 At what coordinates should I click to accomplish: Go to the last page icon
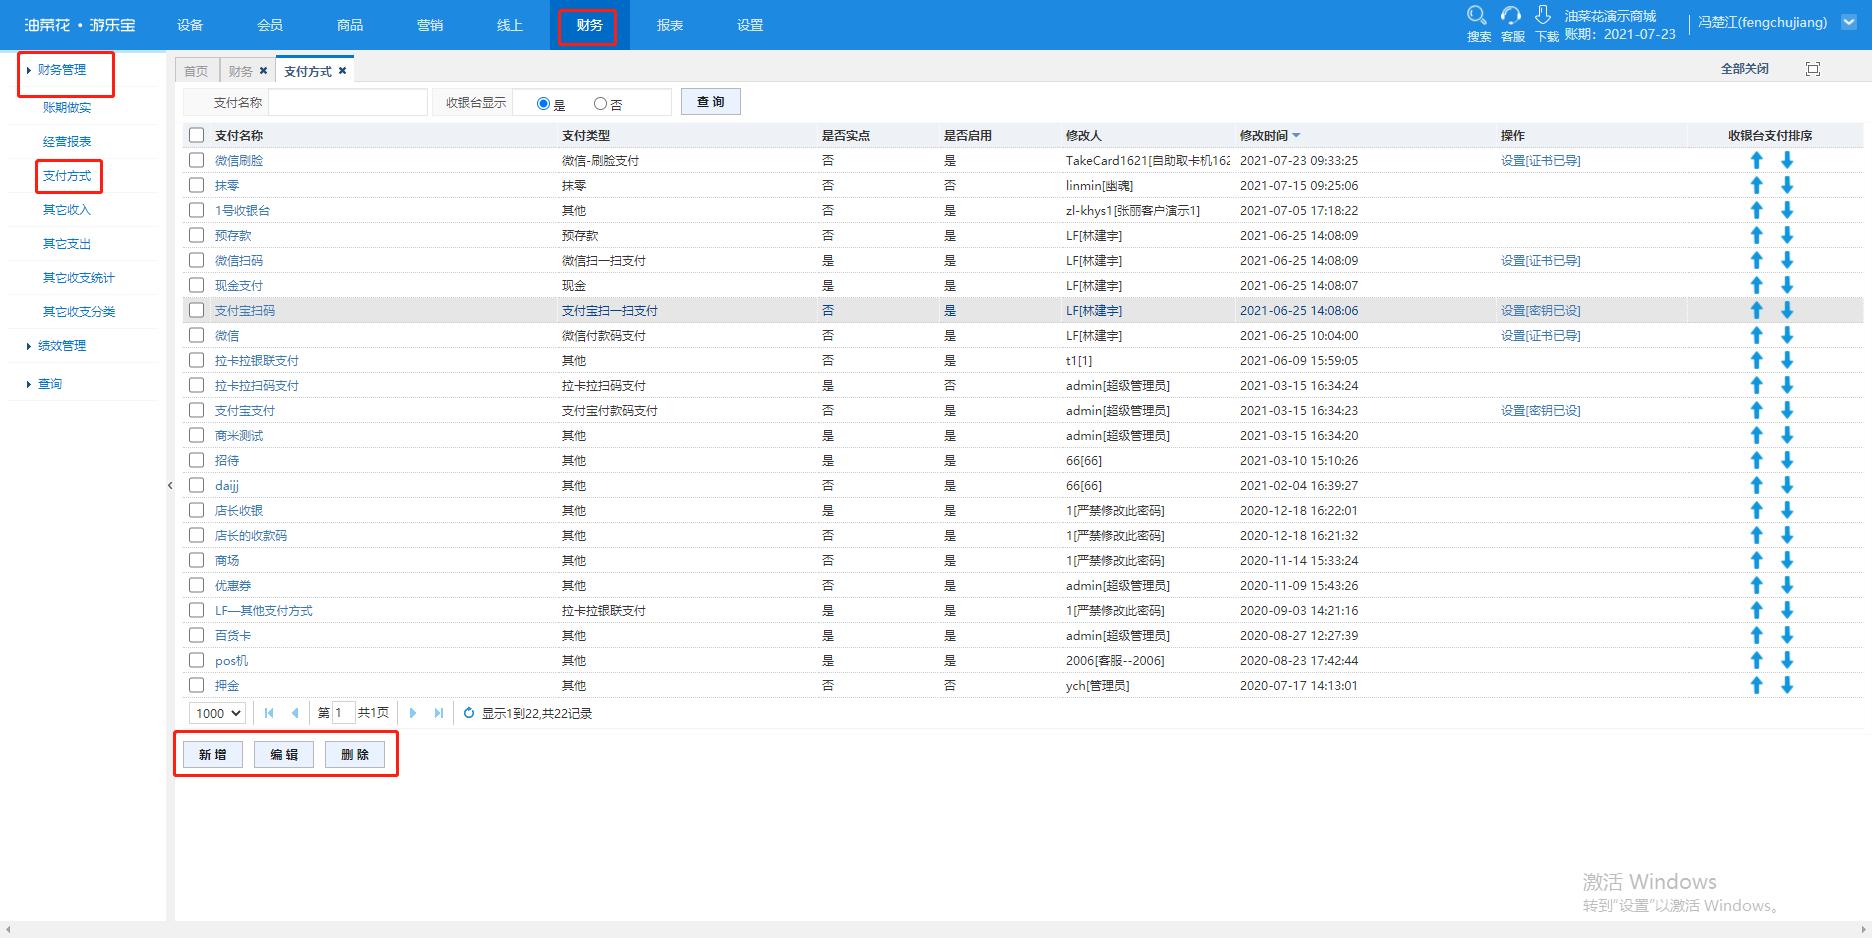[438, 713]
